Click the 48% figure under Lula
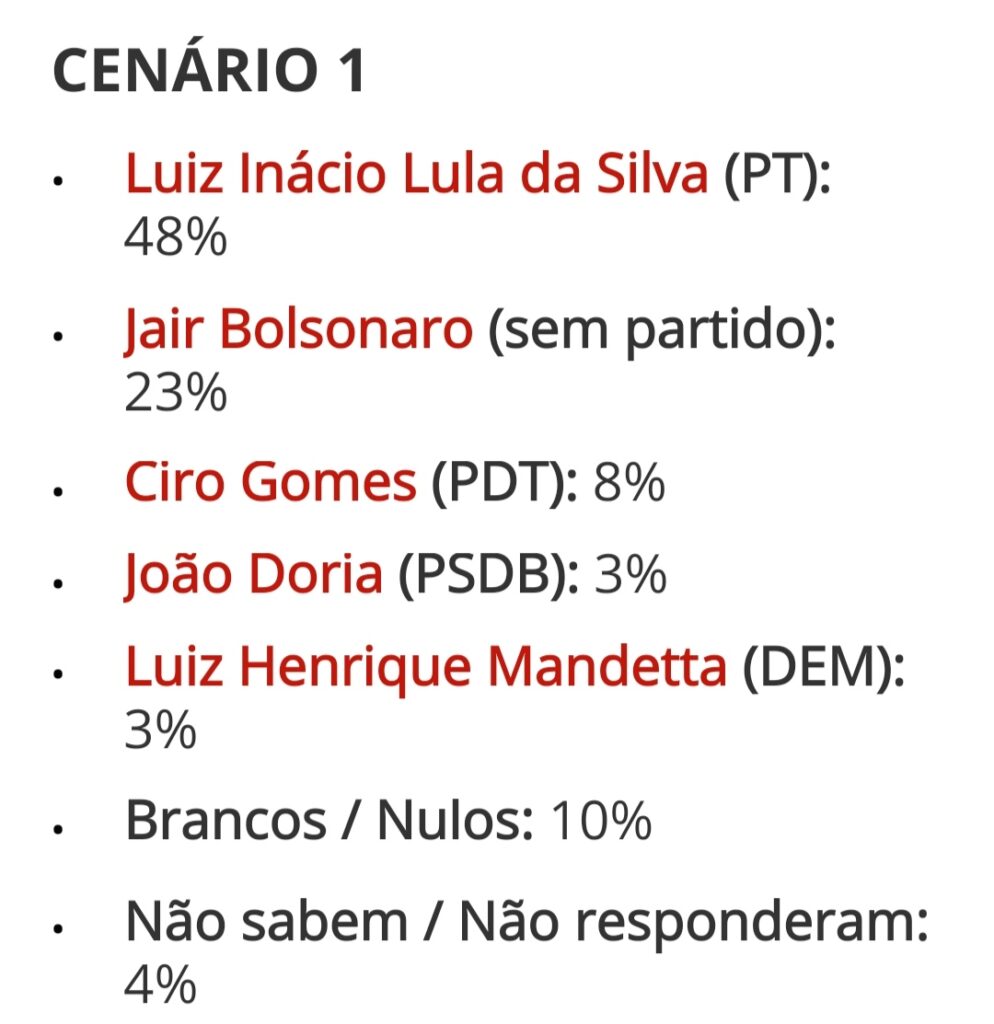 (x=176, y=239)
